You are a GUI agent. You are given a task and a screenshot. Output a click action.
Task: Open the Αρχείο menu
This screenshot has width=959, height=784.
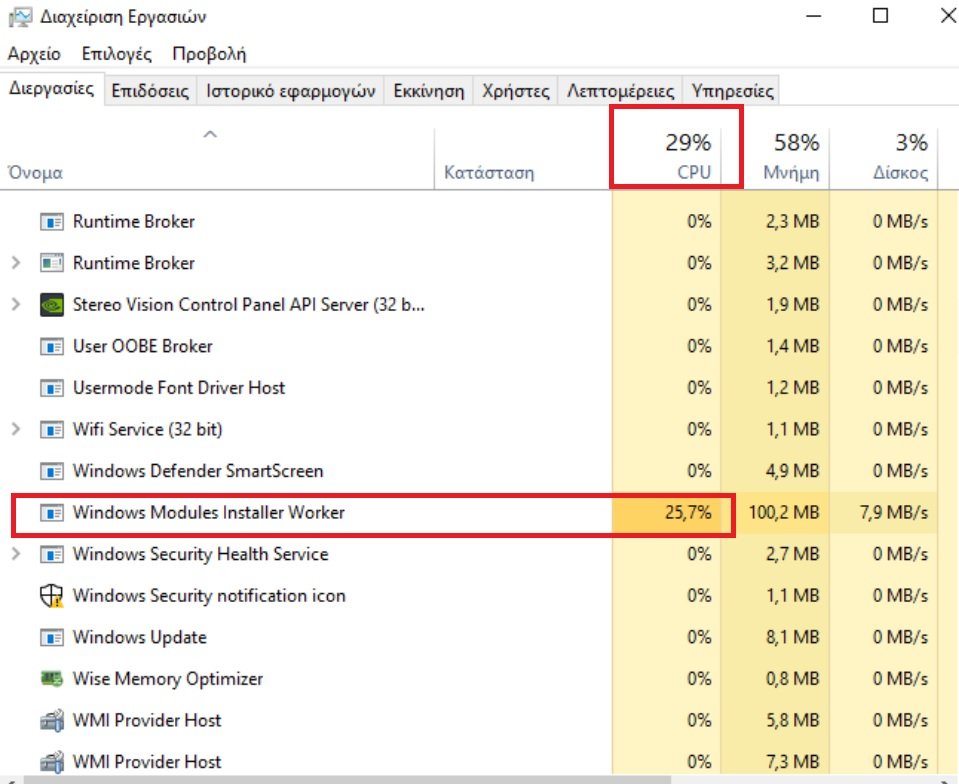click(x=34, y=54)
